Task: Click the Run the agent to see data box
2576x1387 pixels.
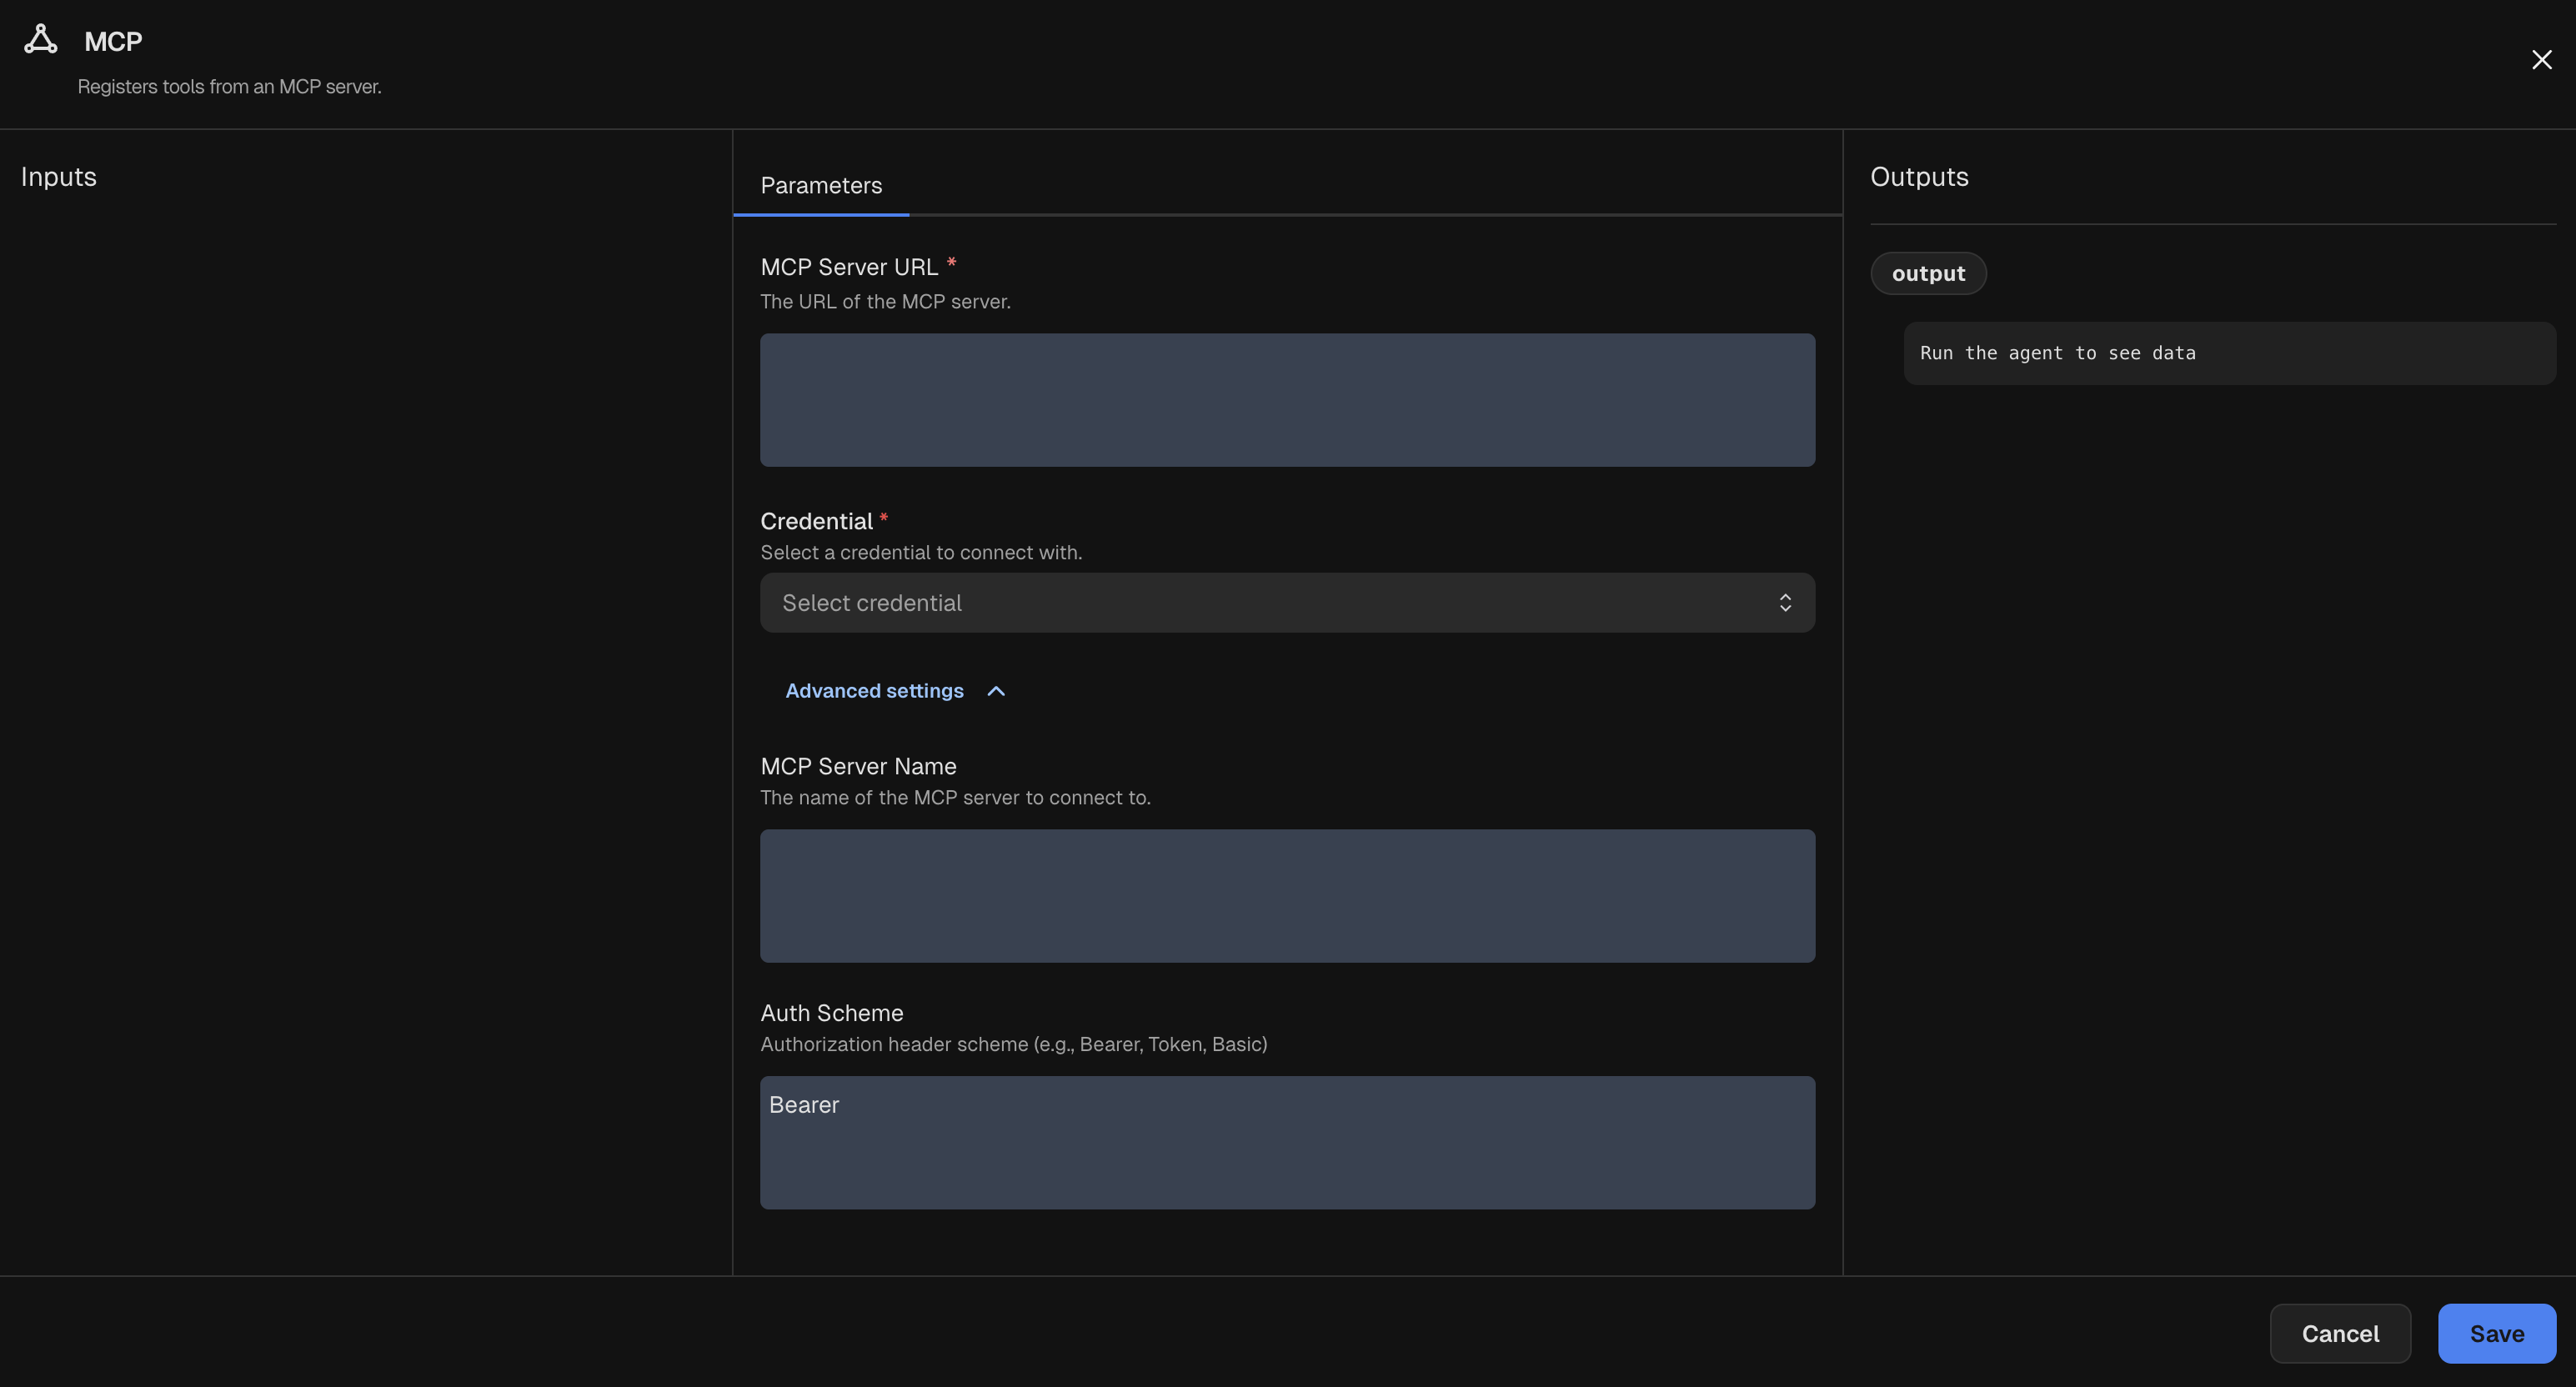Action: (2230, 353)
